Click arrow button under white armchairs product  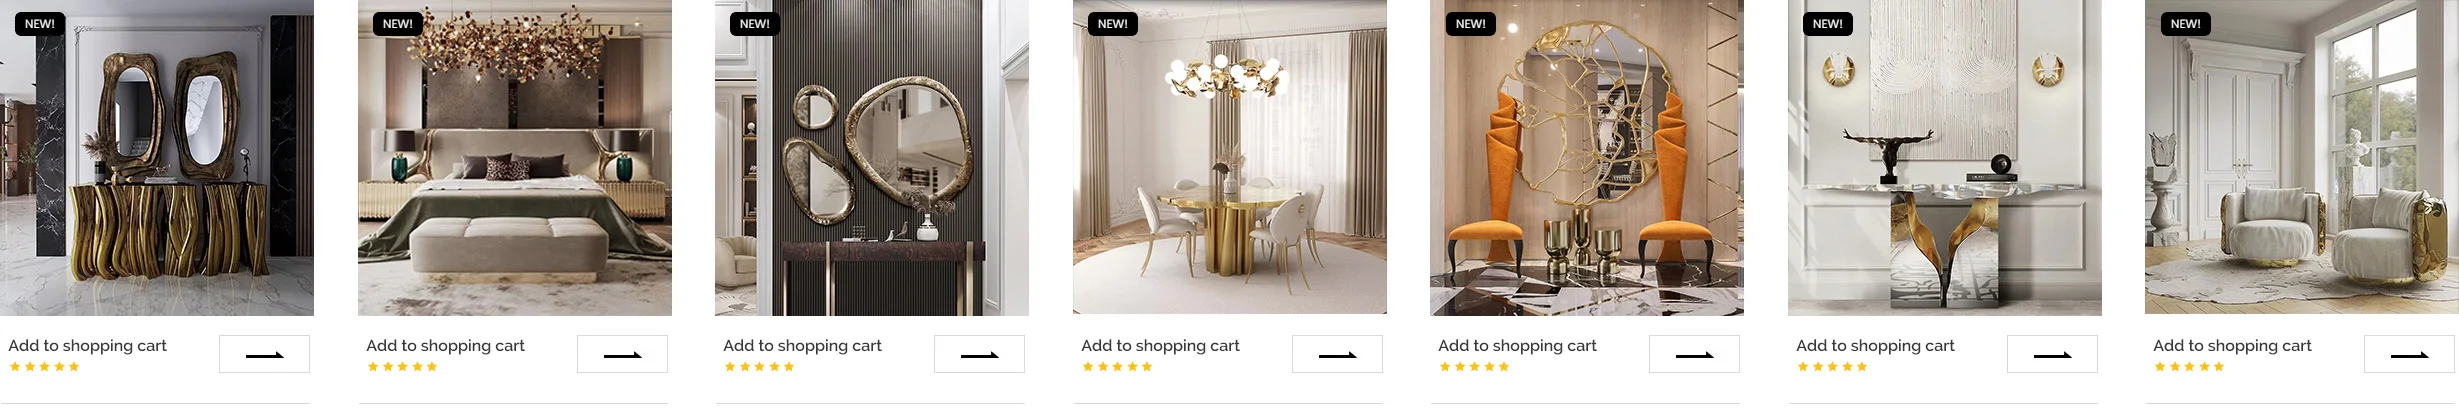click(2409, 354)
